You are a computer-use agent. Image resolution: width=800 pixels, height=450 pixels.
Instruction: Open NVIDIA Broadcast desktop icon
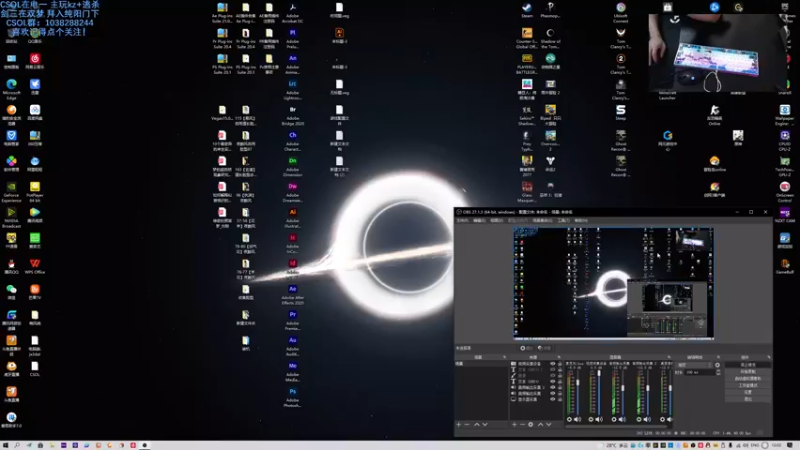point(11,217)
